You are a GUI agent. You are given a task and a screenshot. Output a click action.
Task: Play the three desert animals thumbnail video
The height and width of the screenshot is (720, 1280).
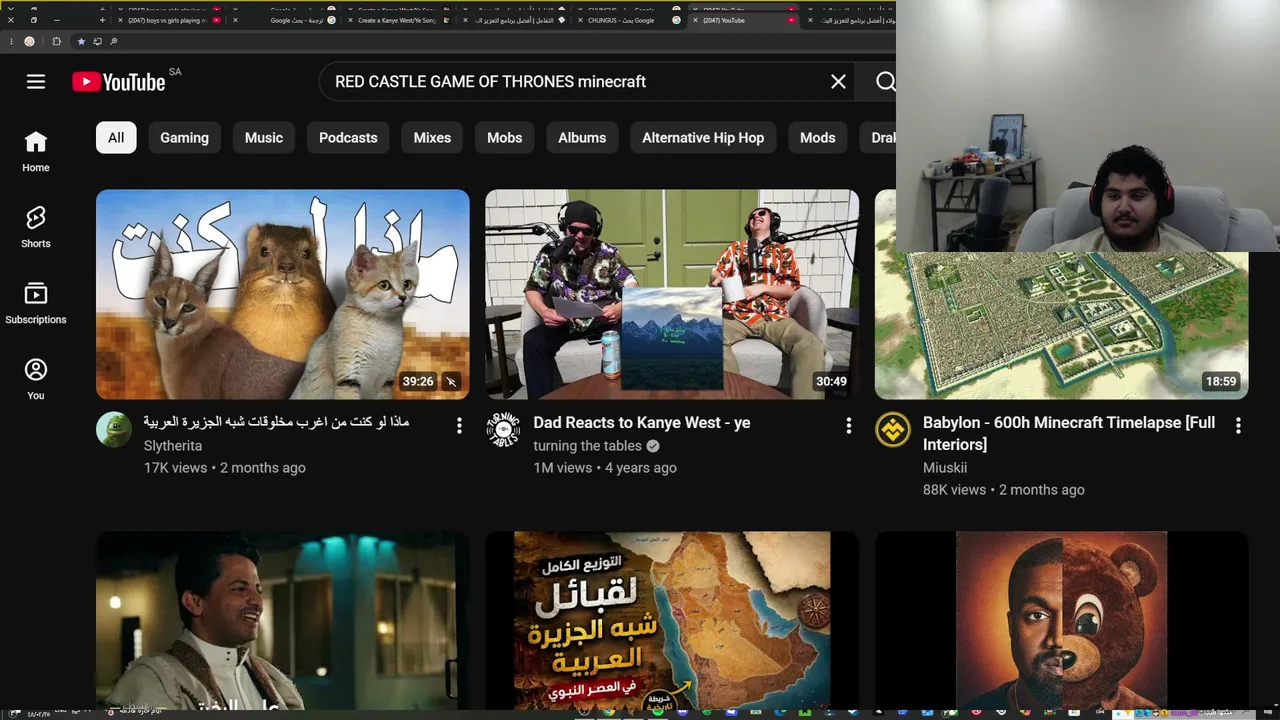pos(283,295)
